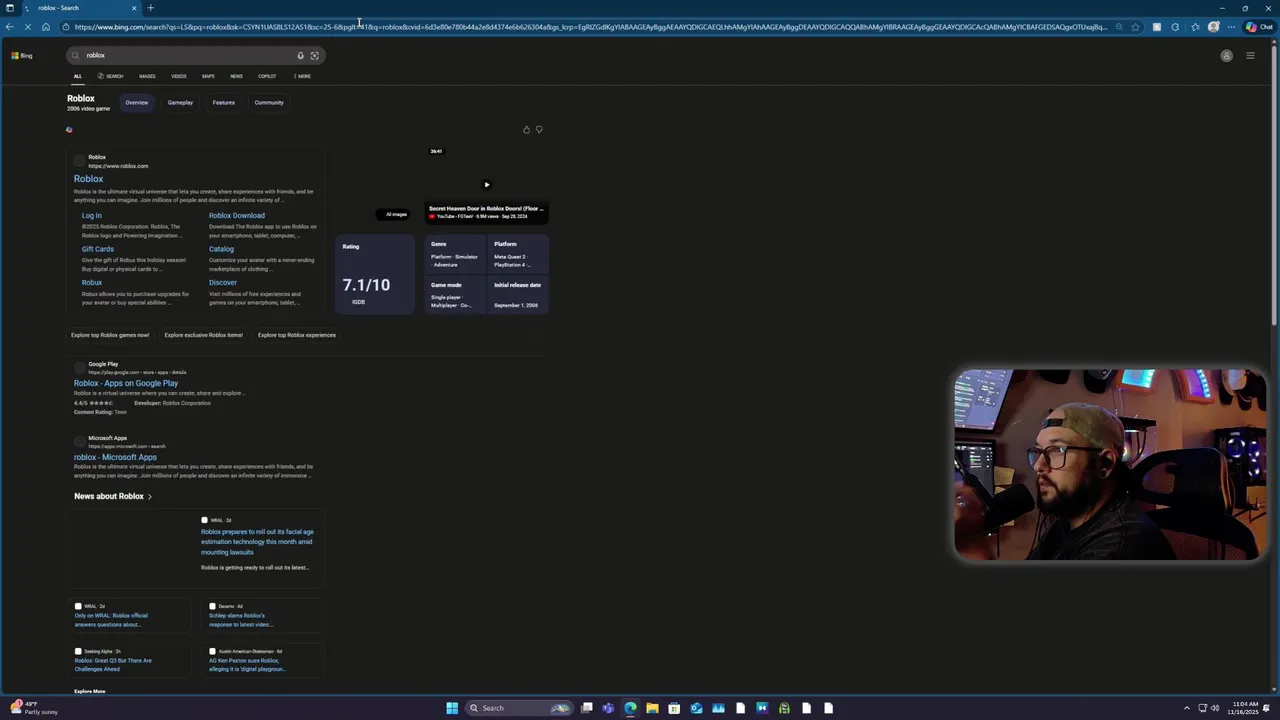Screen dimensions: 1280x720
Task: Play the Secret Heaven Door video
Action: tap(486, 184)
